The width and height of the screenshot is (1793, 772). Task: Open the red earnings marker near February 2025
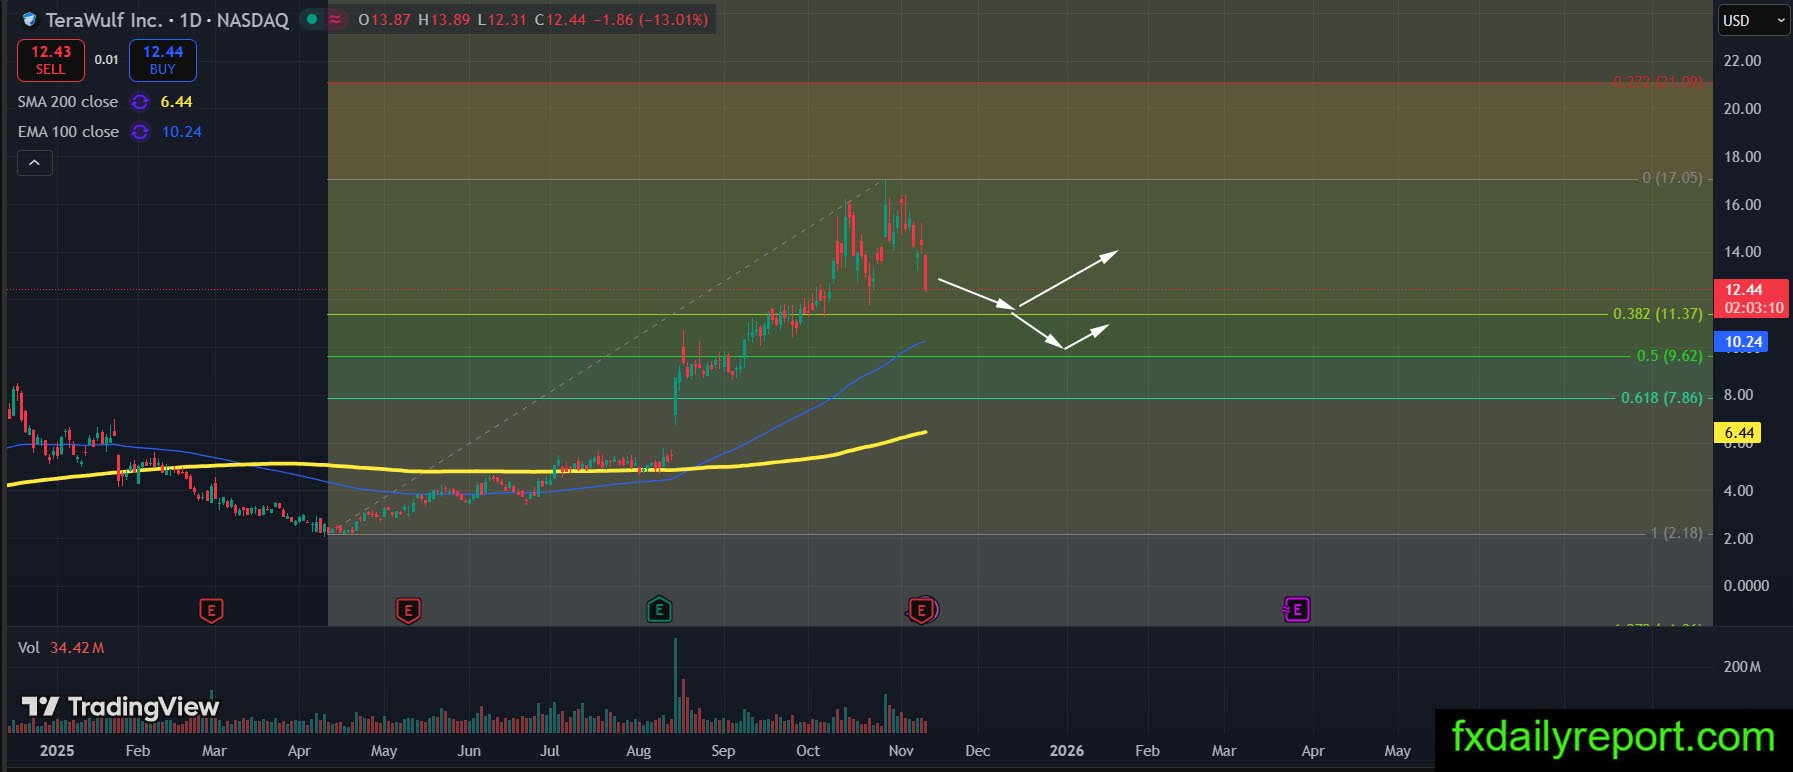211,610
